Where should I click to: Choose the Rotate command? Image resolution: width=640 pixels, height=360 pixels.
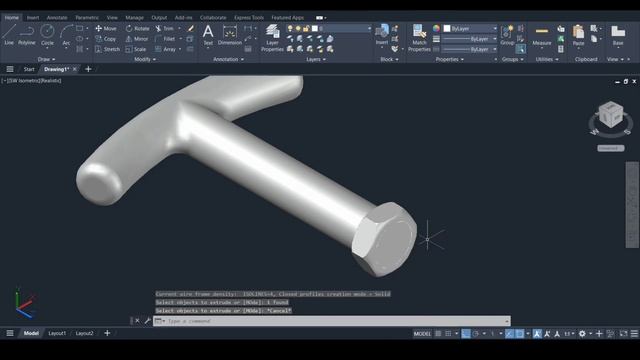click(137, 29)
